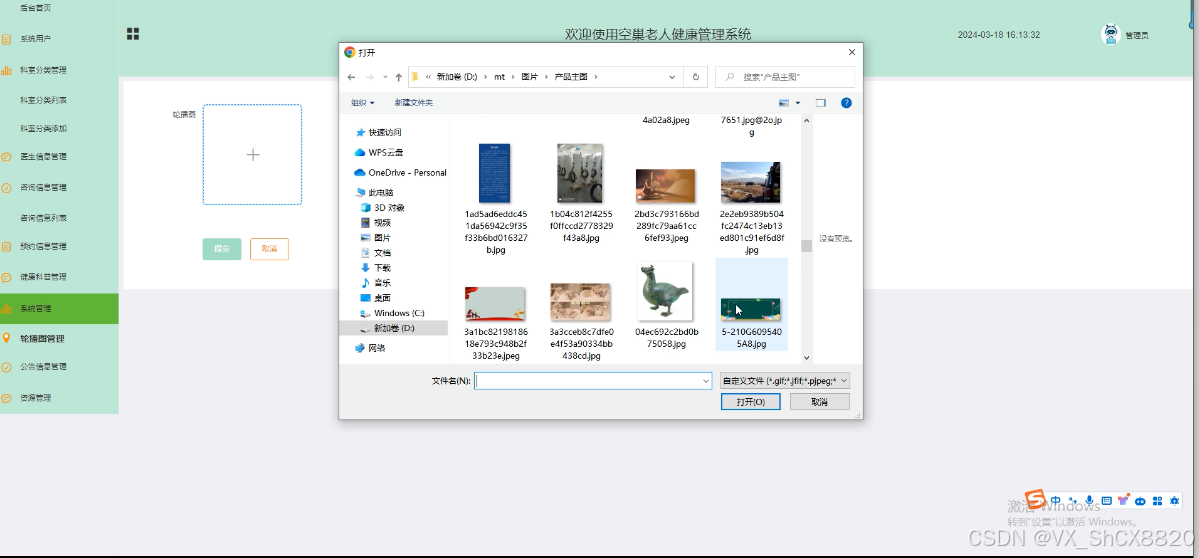This screenshot has height=558, width=1199.
Task: Click the search box for 产品主图
Action: click(785, 77)
